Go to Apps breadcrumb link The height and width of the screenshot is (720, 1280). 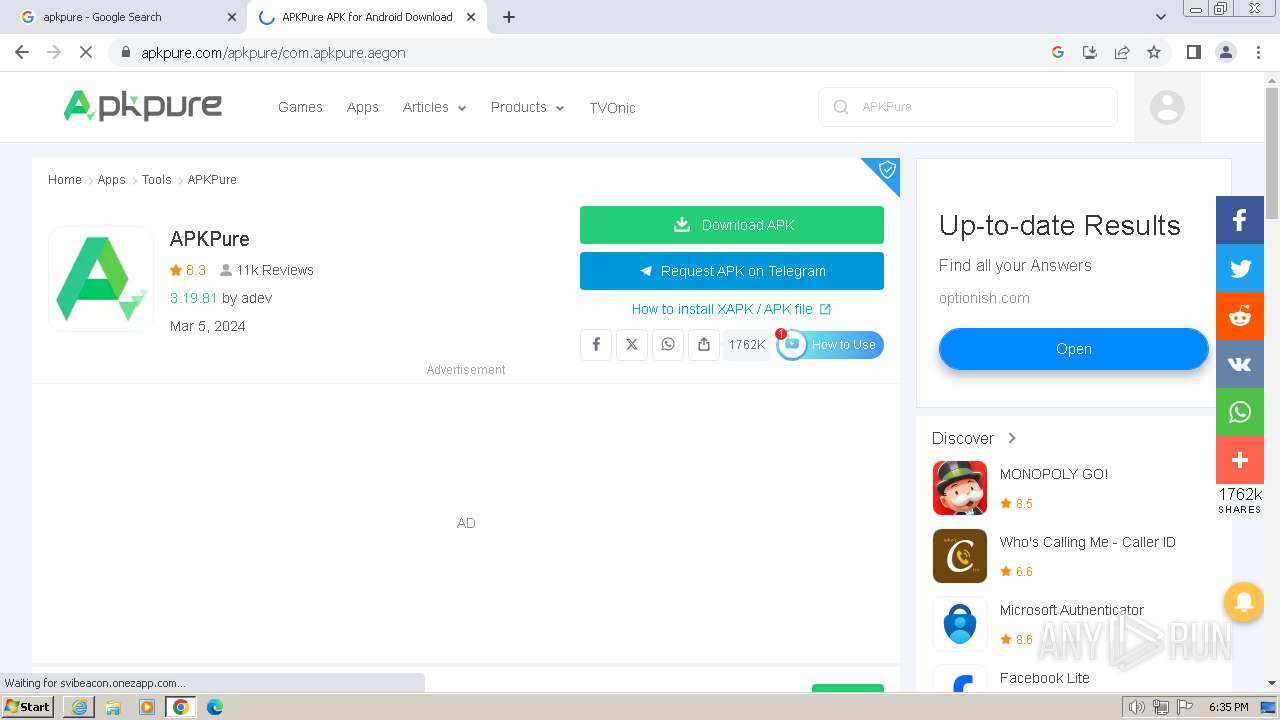[x=112, y=180]
